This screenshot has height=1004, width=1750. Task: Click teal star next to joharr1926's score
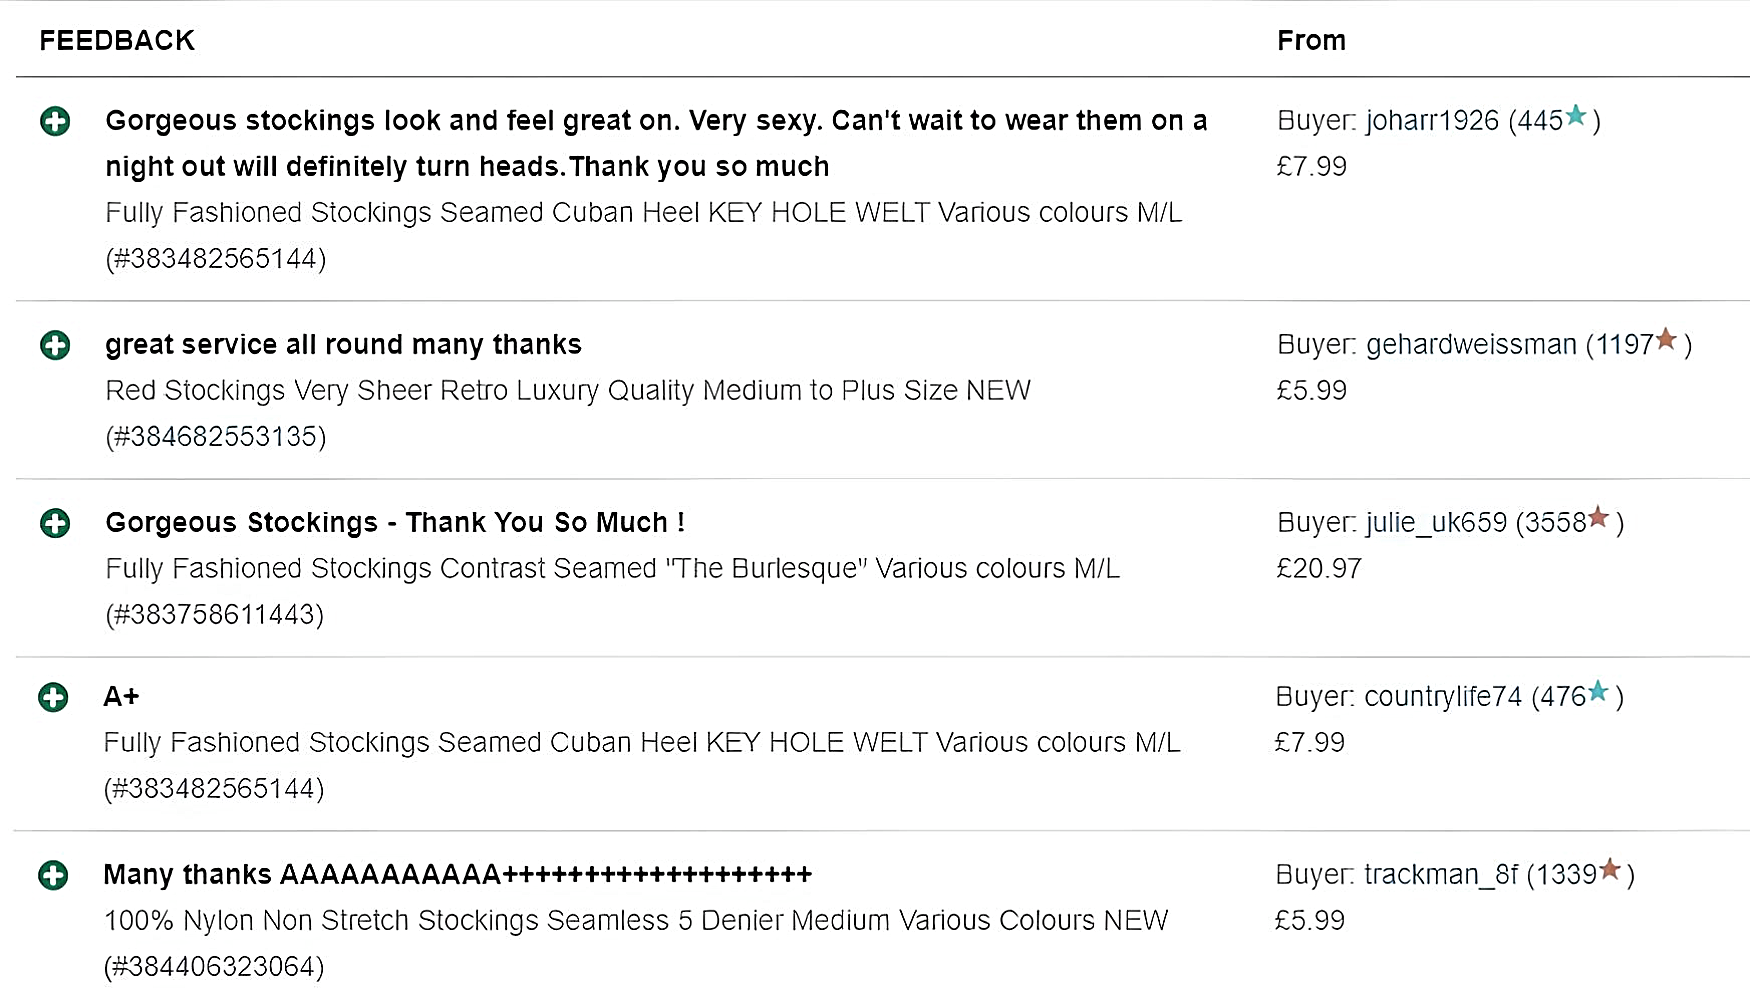[1576, 116]
